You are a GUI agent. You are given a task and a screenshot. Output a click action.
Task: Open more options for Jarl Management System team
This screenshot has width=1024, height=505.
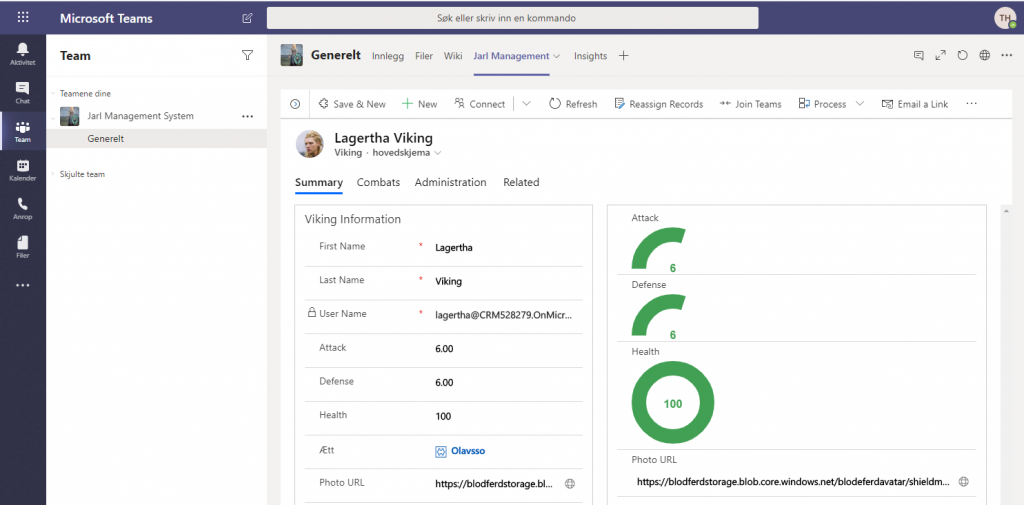pos(247,116)
